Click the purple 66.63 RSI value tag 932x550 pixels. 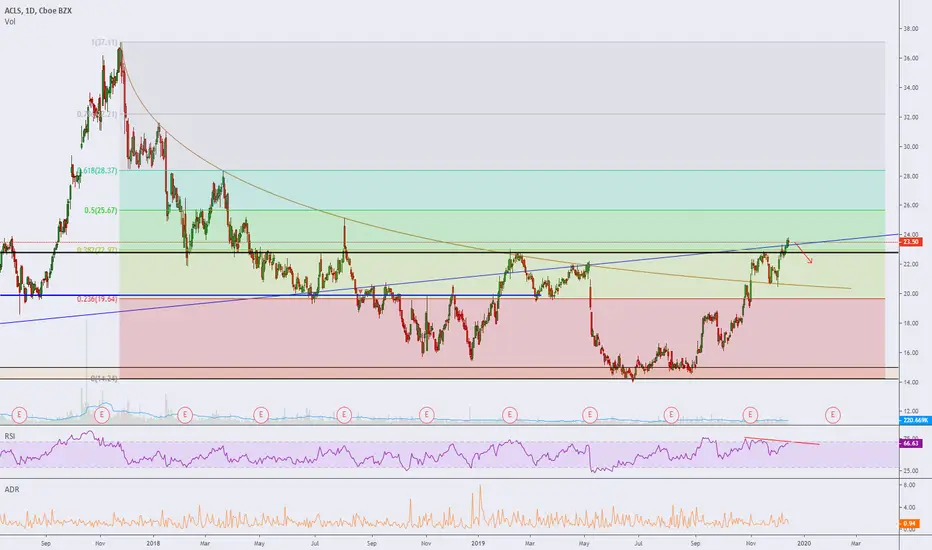[911, 444]
